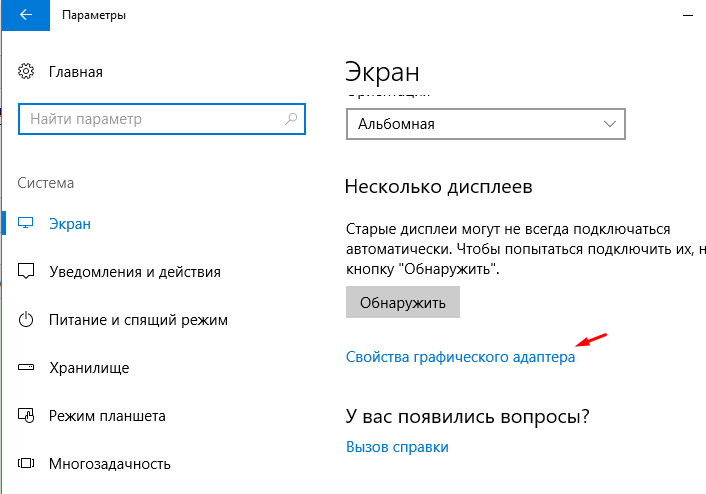The height and width of the screenshot is (494, 706).
Task: Focus the Найти параметр search field
Action: point(162,119)
